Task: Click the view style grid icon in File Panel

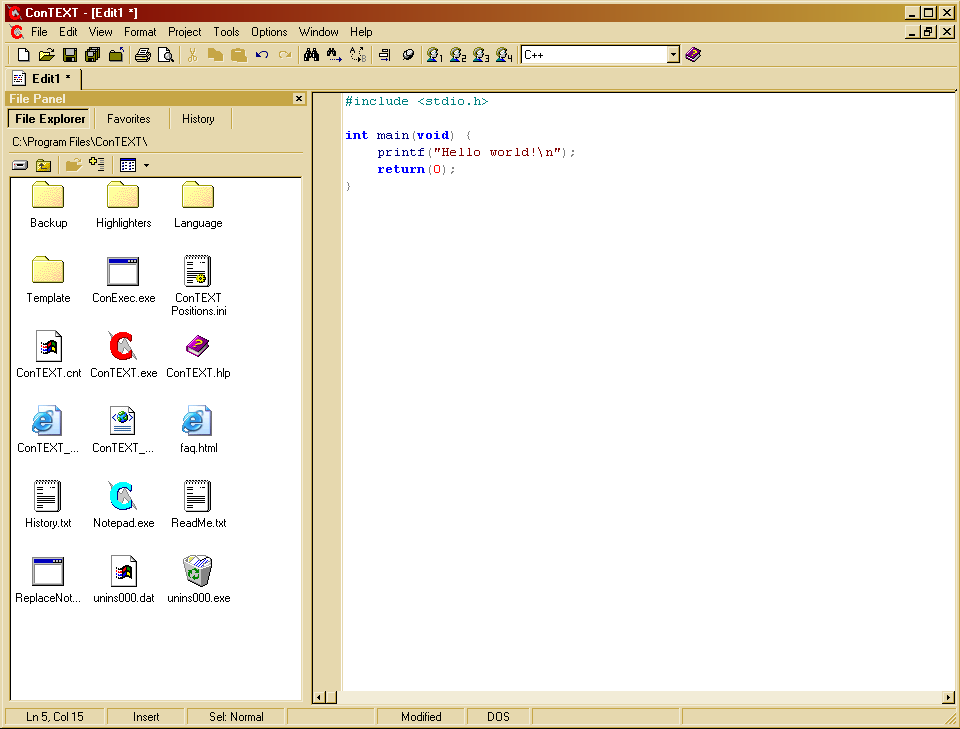Action: pyautogui.click(x=128, y=165)
